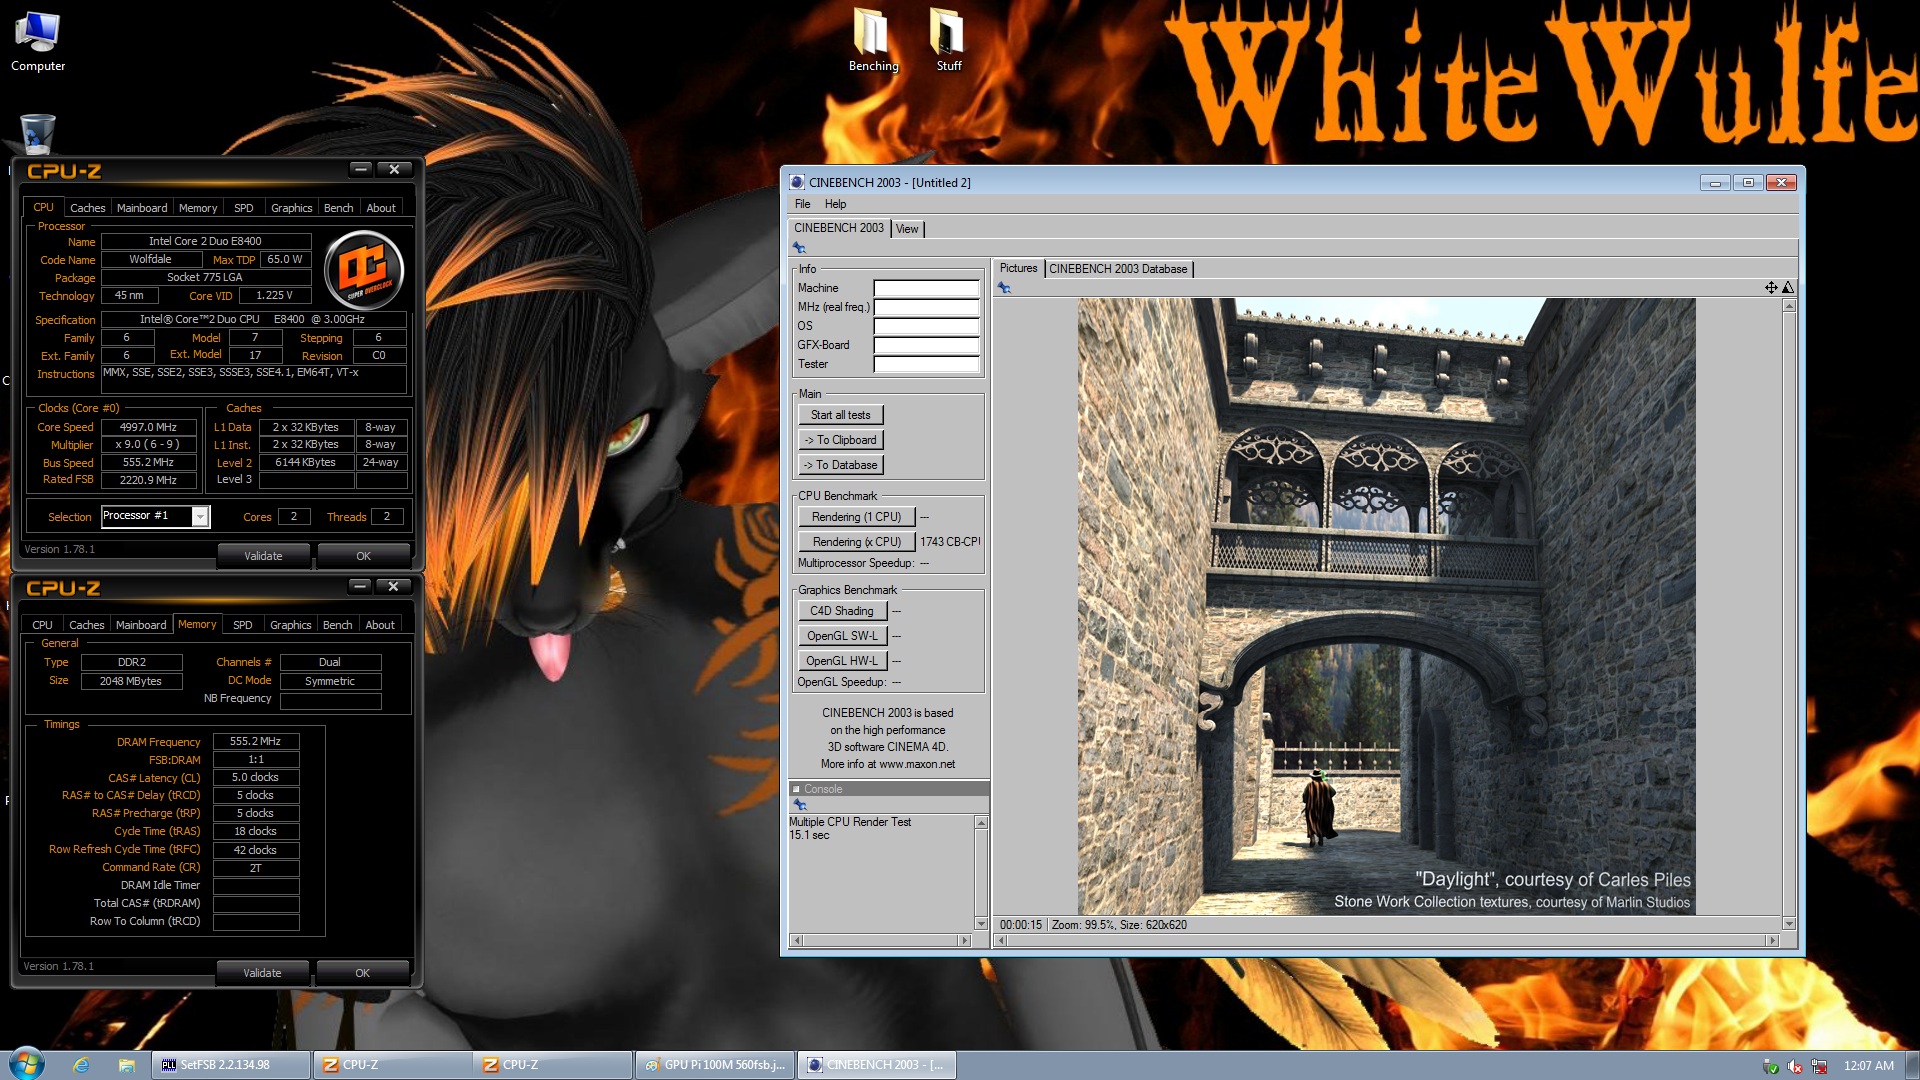Click the Windows Start orb
The image size is (1920, 1080).
pyautogui.click(x=27, y=1064)
